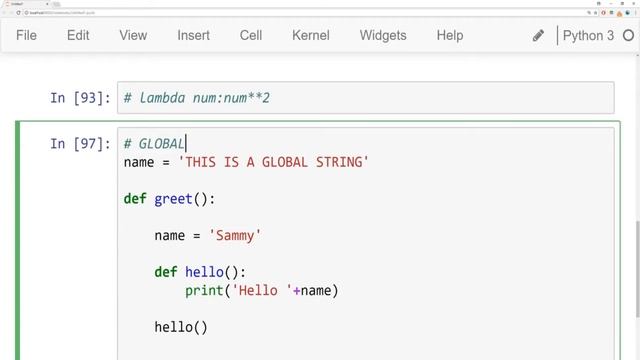This screenshot has height=360, width=640.
Task: Click the 'def greet():' line
Action: [x=169, y=199]
